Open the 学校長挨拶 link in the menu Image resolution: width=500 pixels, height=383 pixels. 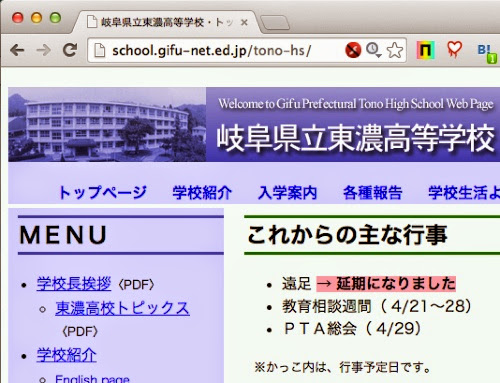pos(74,284)
